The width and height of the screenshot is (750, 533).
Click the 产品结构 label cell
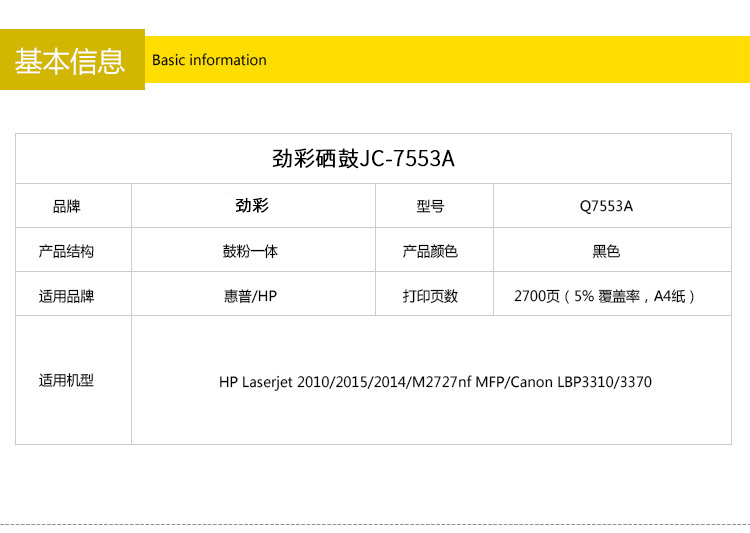(x=66, y=251)
